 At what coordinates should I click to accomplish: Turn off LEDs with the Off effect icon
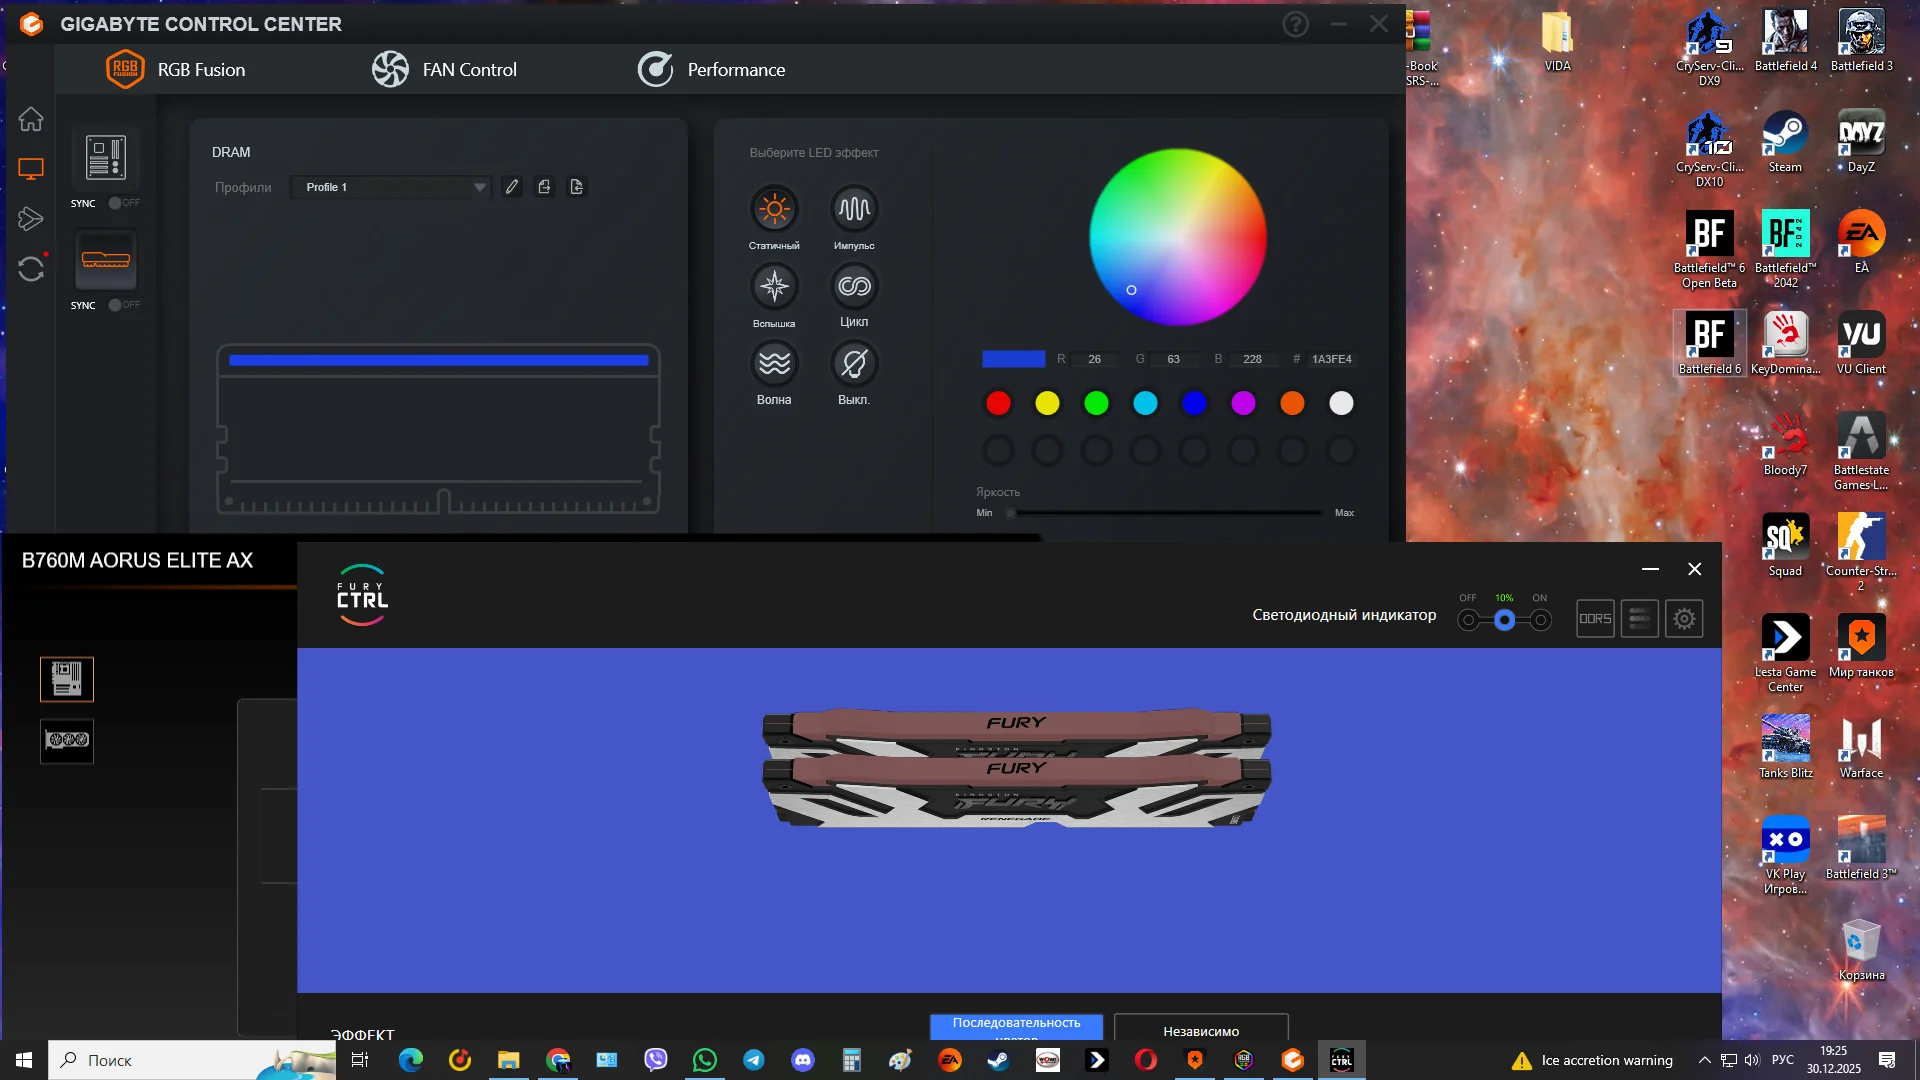tap(854, 364)
